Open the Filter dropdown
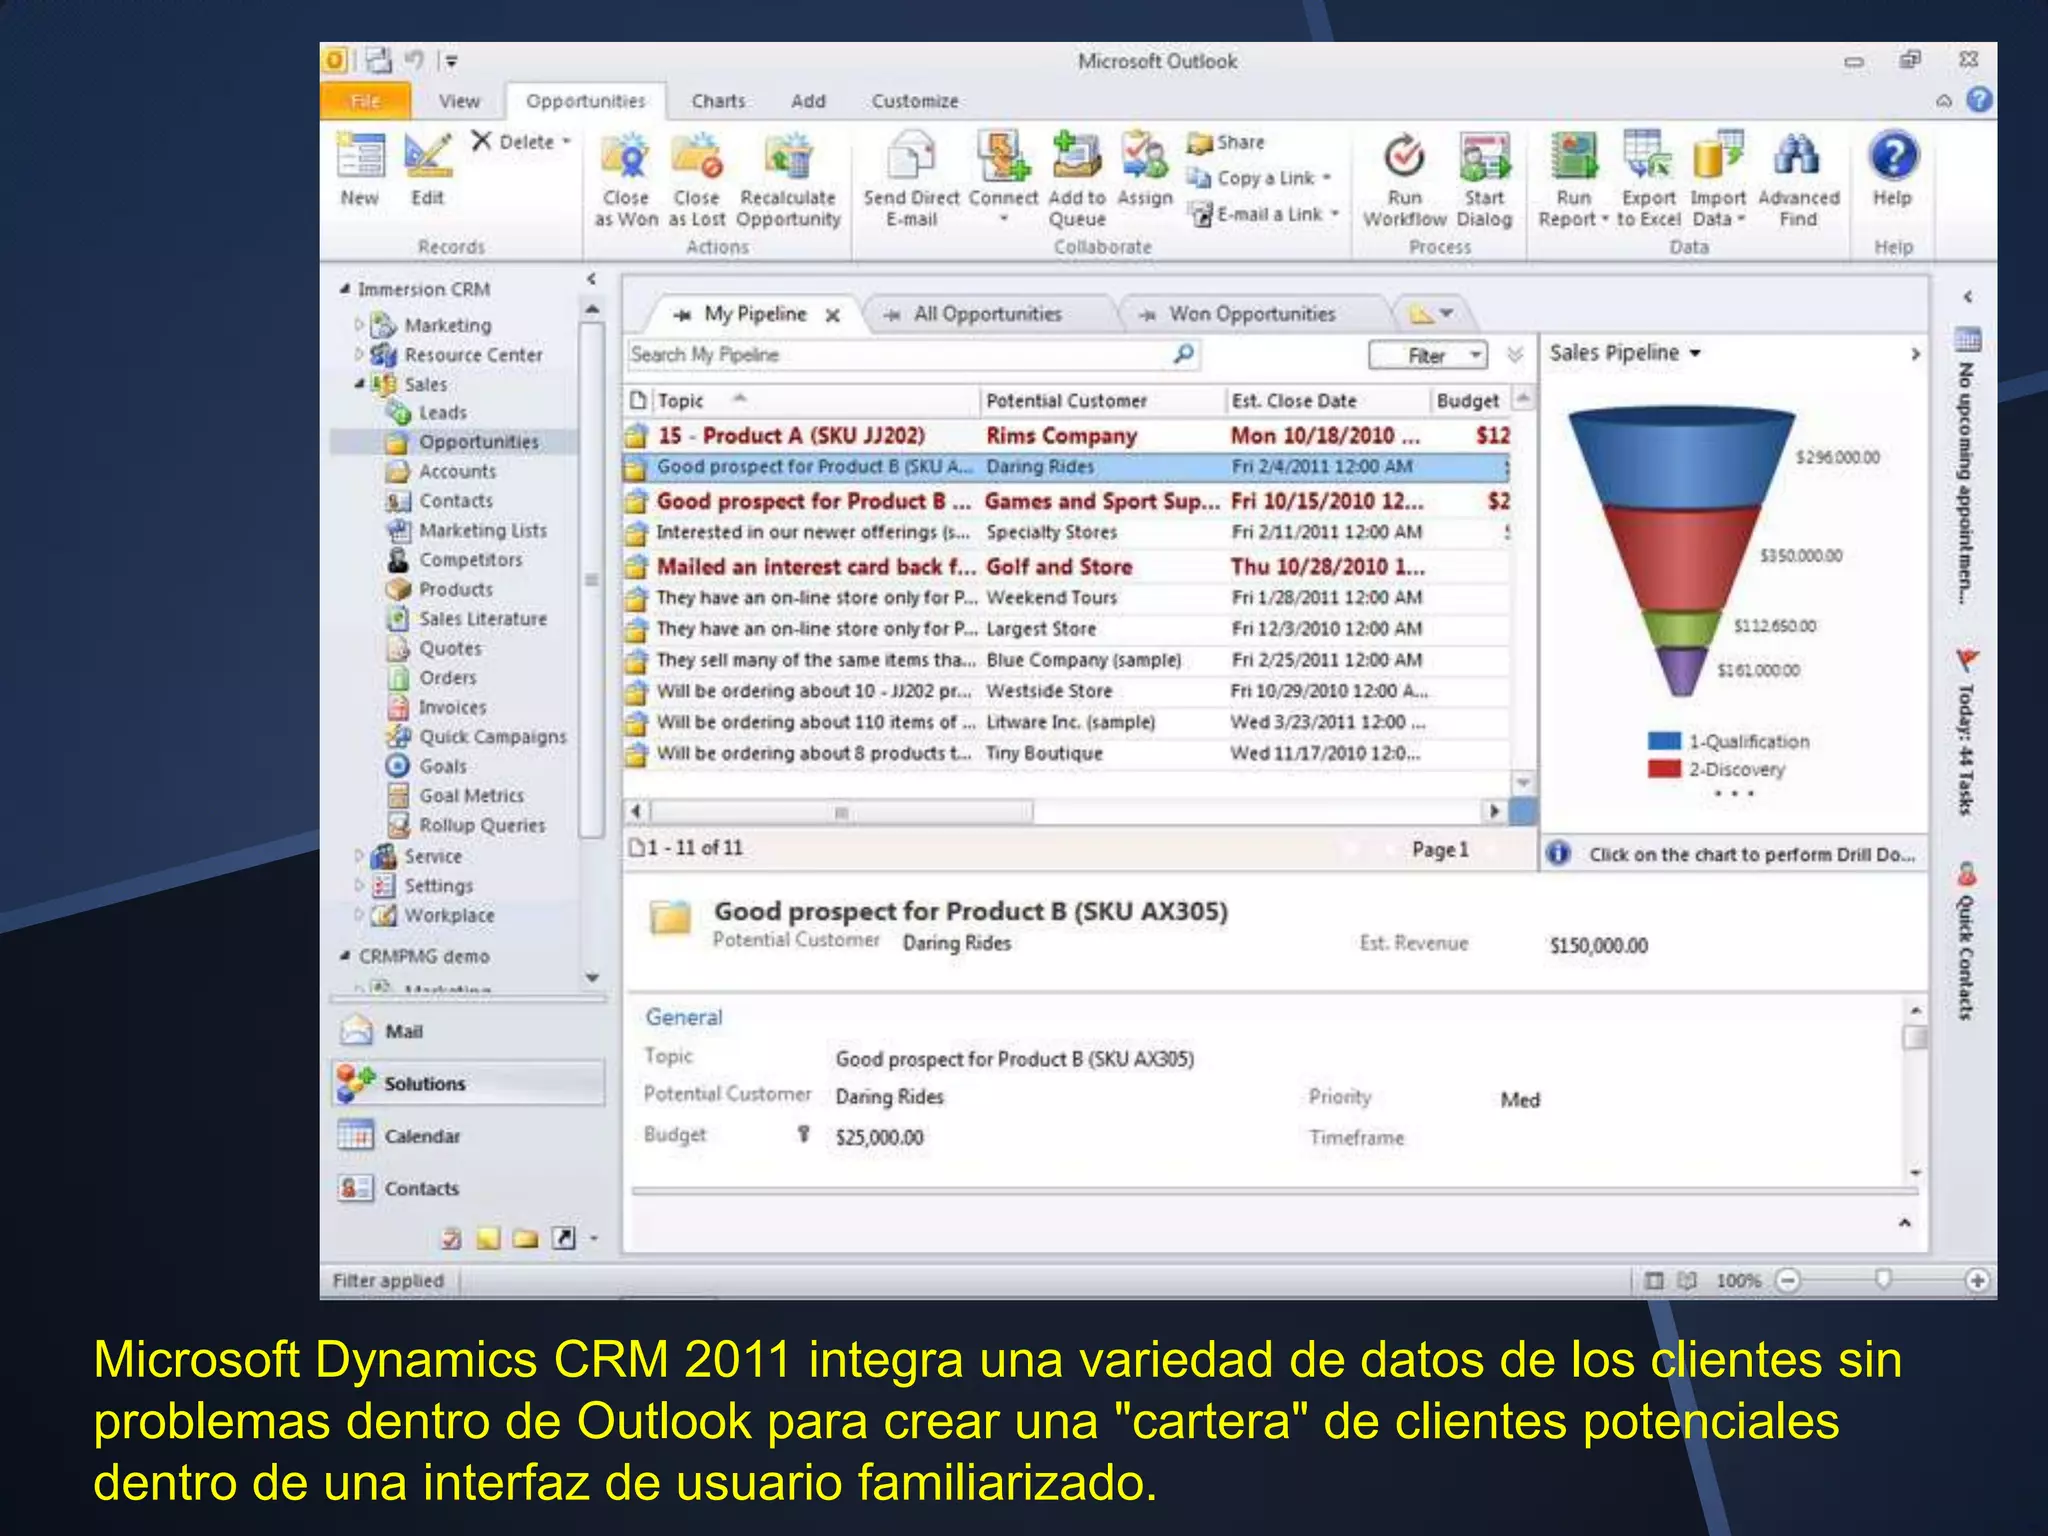2048x1536 pixels. coord(1427,355)
